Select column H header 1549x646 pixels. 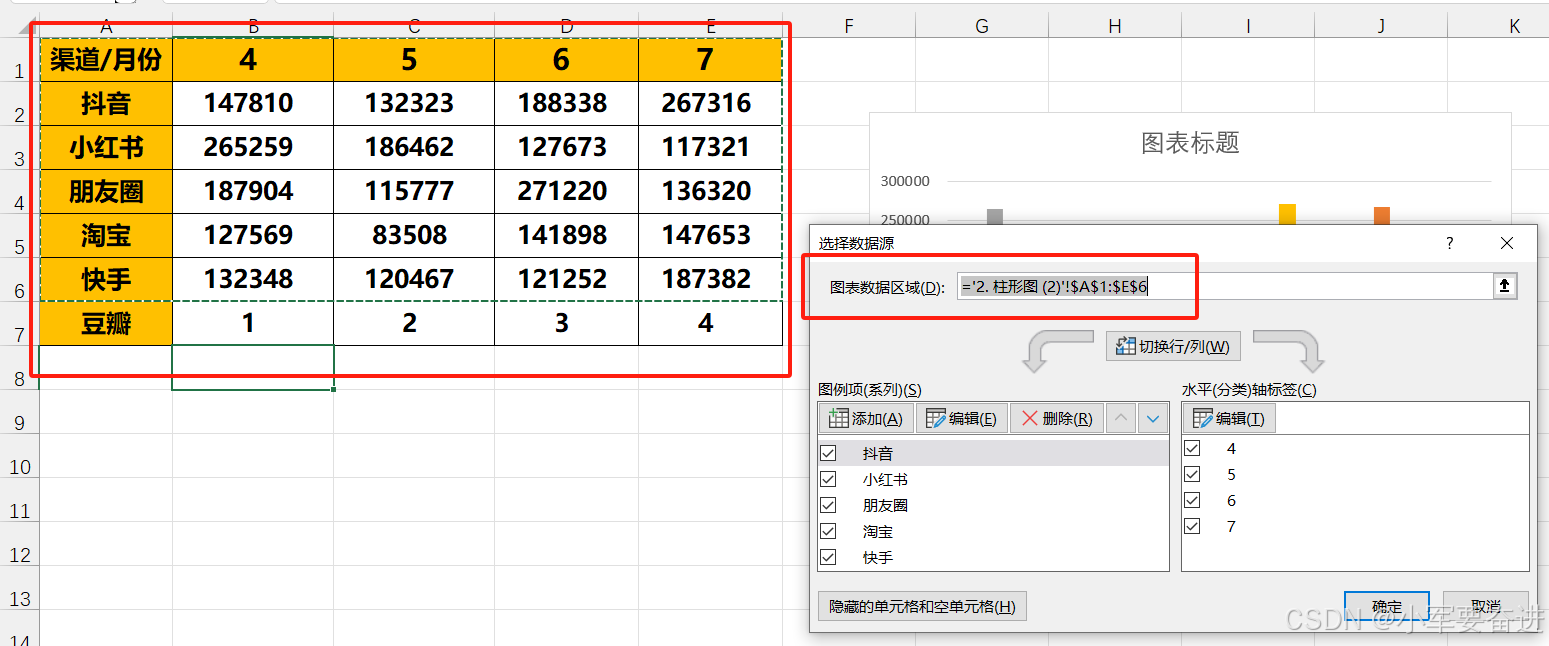click(x=1114, y=26)
